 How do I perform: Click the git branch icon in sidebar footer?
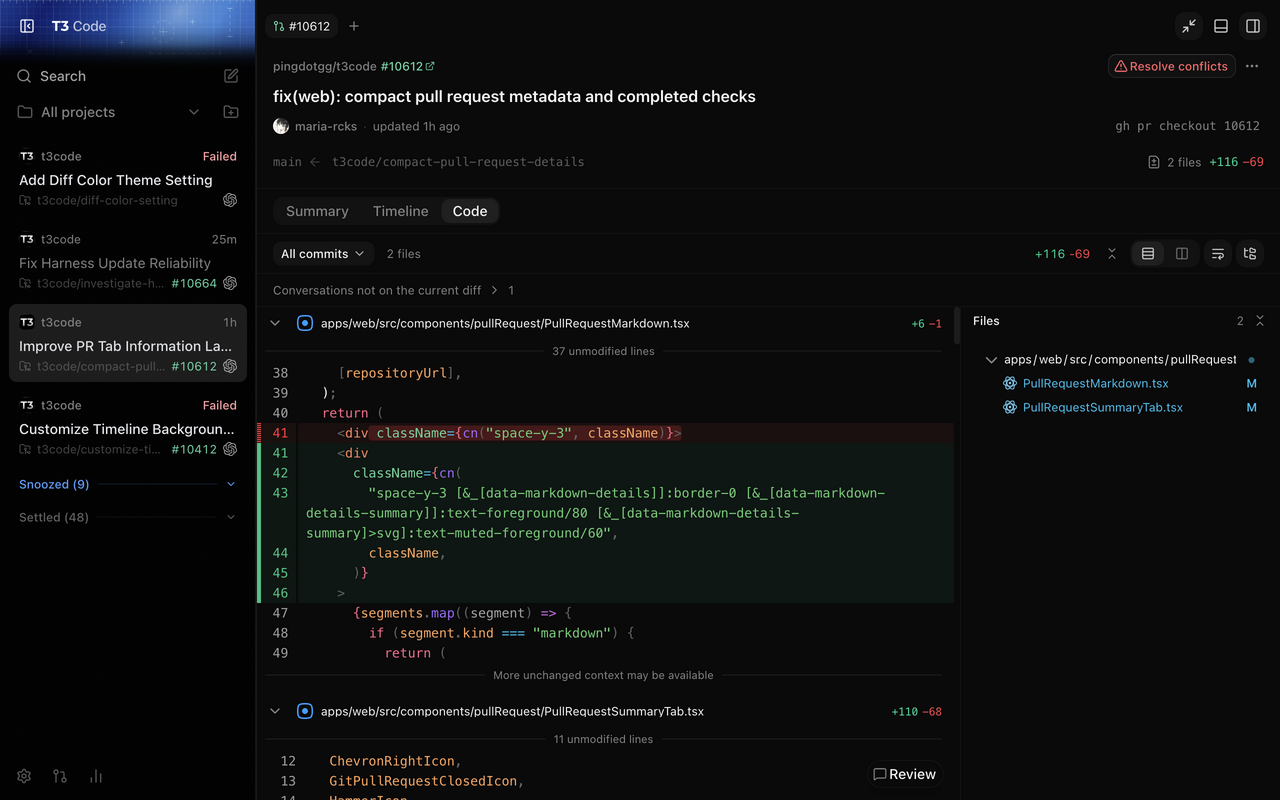(60, 776)
